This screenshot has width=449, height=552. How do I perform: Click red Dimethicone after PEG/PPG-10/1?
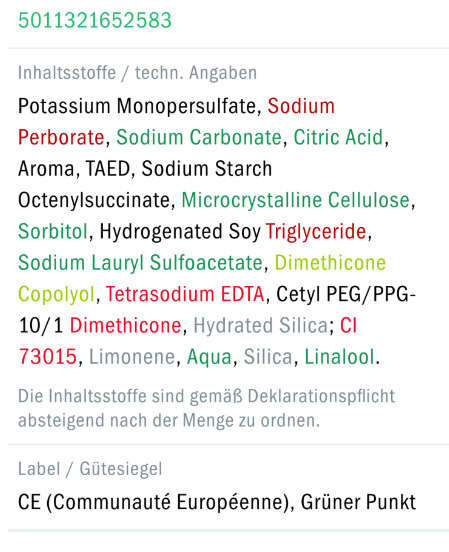[x=125, y=326]
